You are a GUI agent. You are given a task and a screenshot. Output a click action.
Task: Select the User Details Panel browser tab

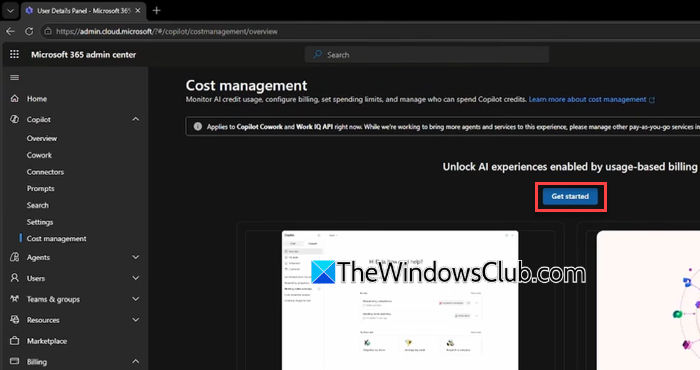83,11
